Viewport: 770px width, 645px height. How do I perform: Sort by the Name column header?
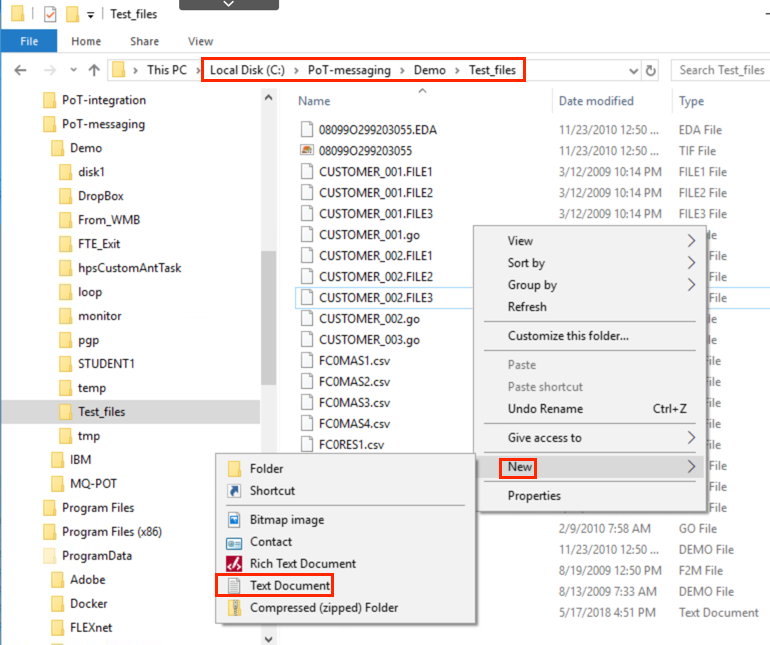(x=314, y=101)
